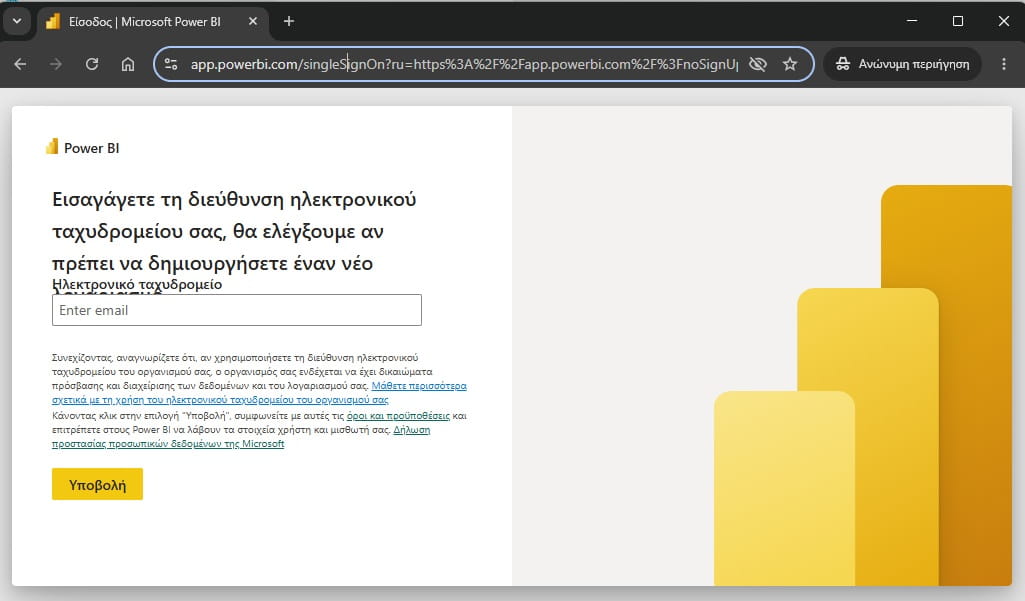Image resolution: width=1025 pixels, height=601 pixels.
Task: Maximize the browser window
Action: pos(958,21)
